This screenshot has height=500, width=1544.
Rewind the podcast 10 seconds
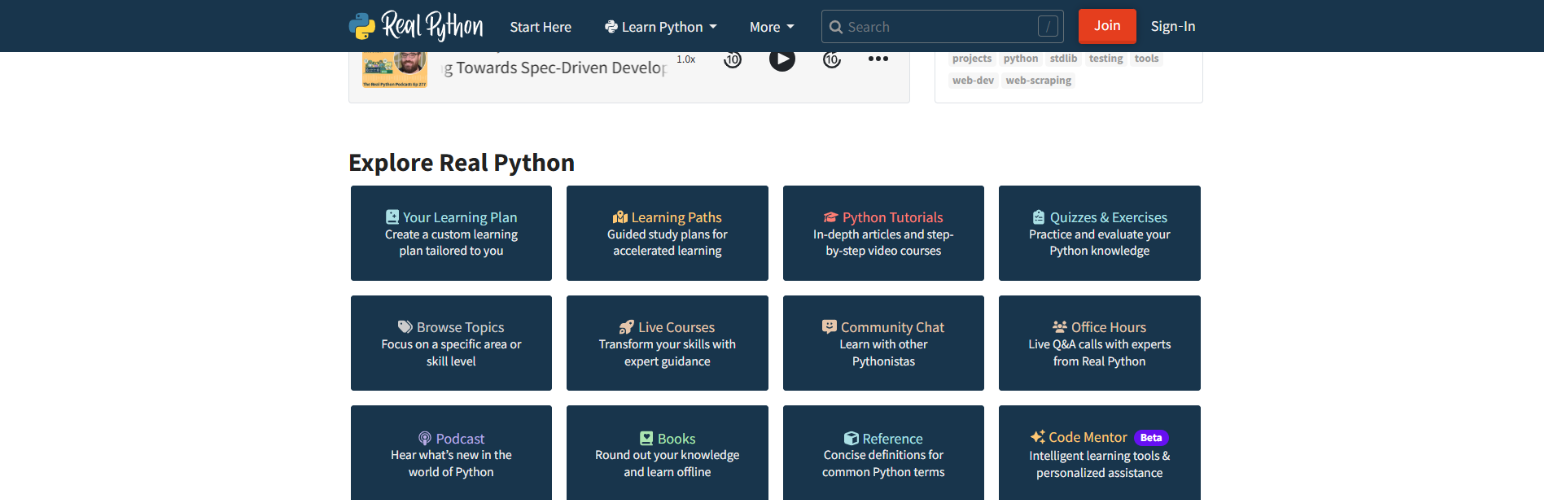(732, 59)
